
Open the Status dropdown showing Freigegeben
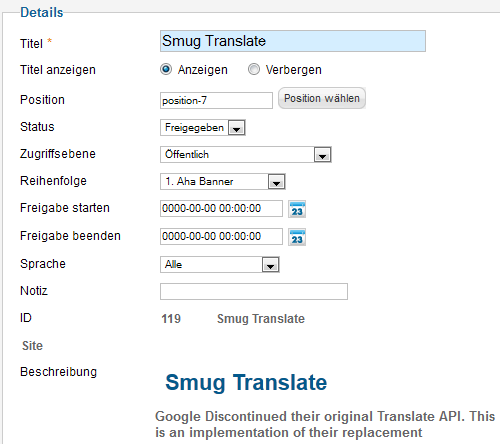pos(203,128)
